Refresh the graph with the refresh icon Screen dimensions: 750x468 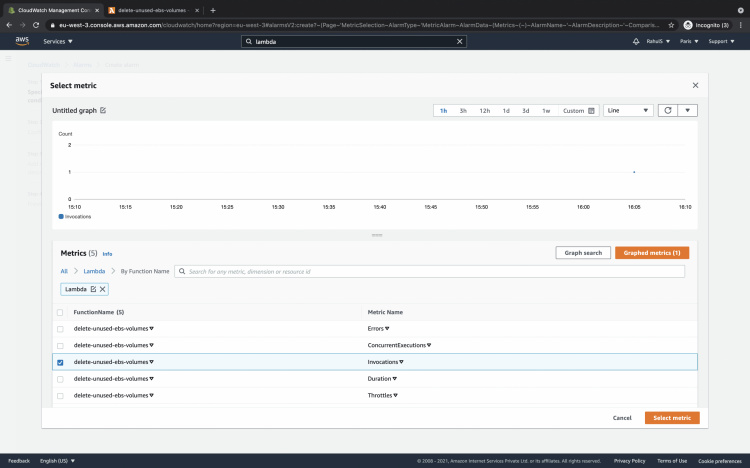(x=667, y=110)
